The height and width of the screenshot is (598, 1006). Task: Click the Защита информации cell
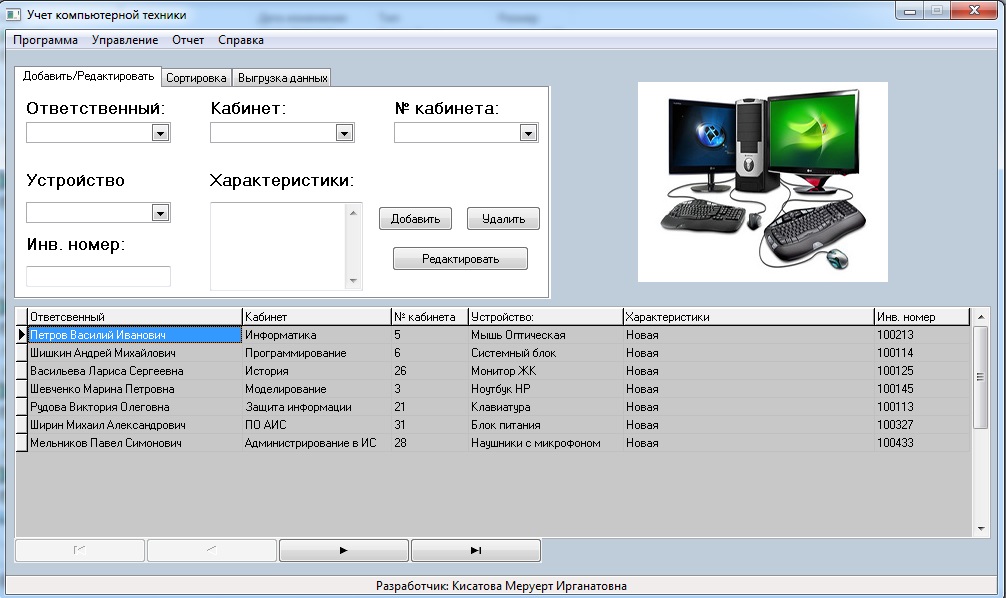pos(316,407)
